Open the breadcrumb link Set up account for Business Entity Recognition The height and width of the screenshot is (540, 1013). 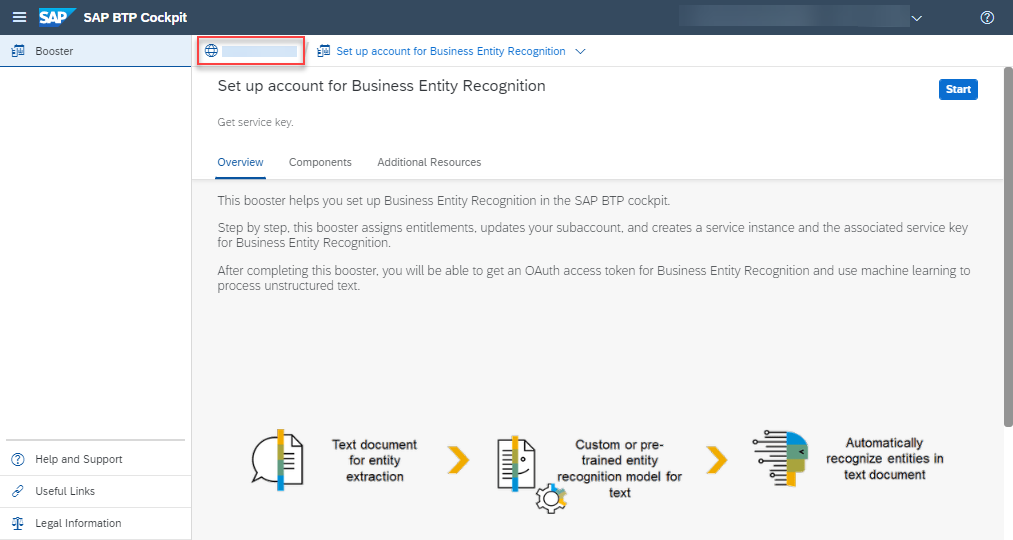(x=451, y=51)
